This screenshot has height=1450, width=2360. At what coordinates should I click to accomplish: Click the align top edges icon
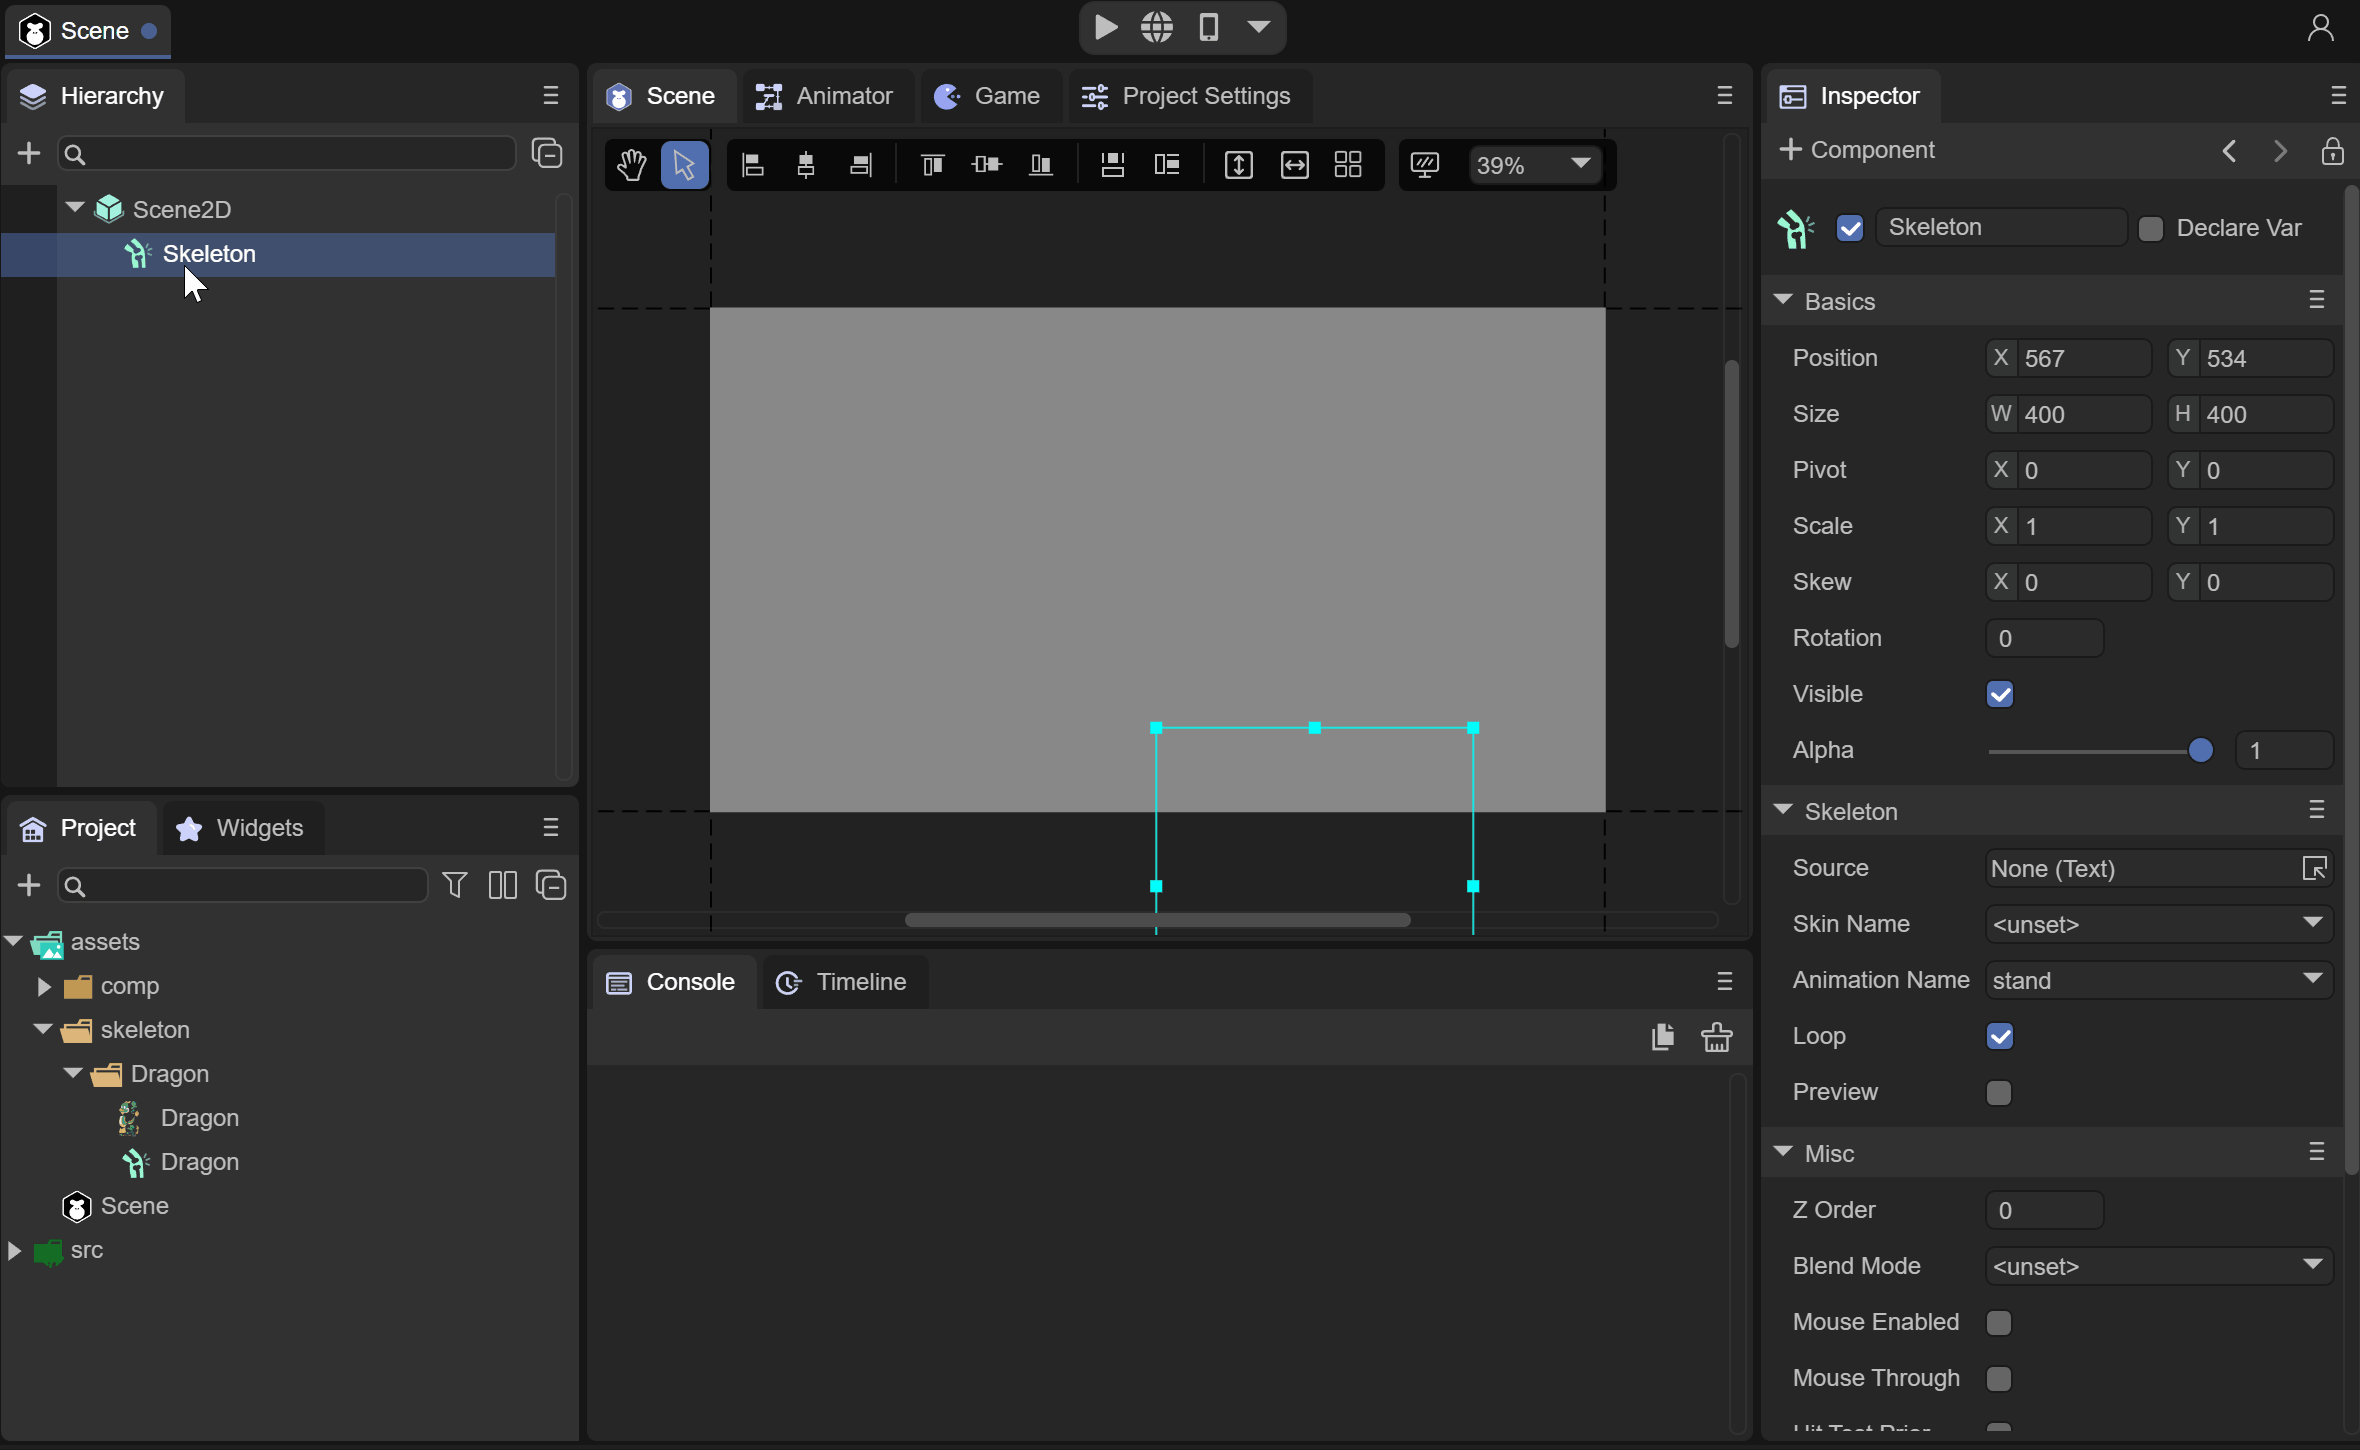pos(932,165)
